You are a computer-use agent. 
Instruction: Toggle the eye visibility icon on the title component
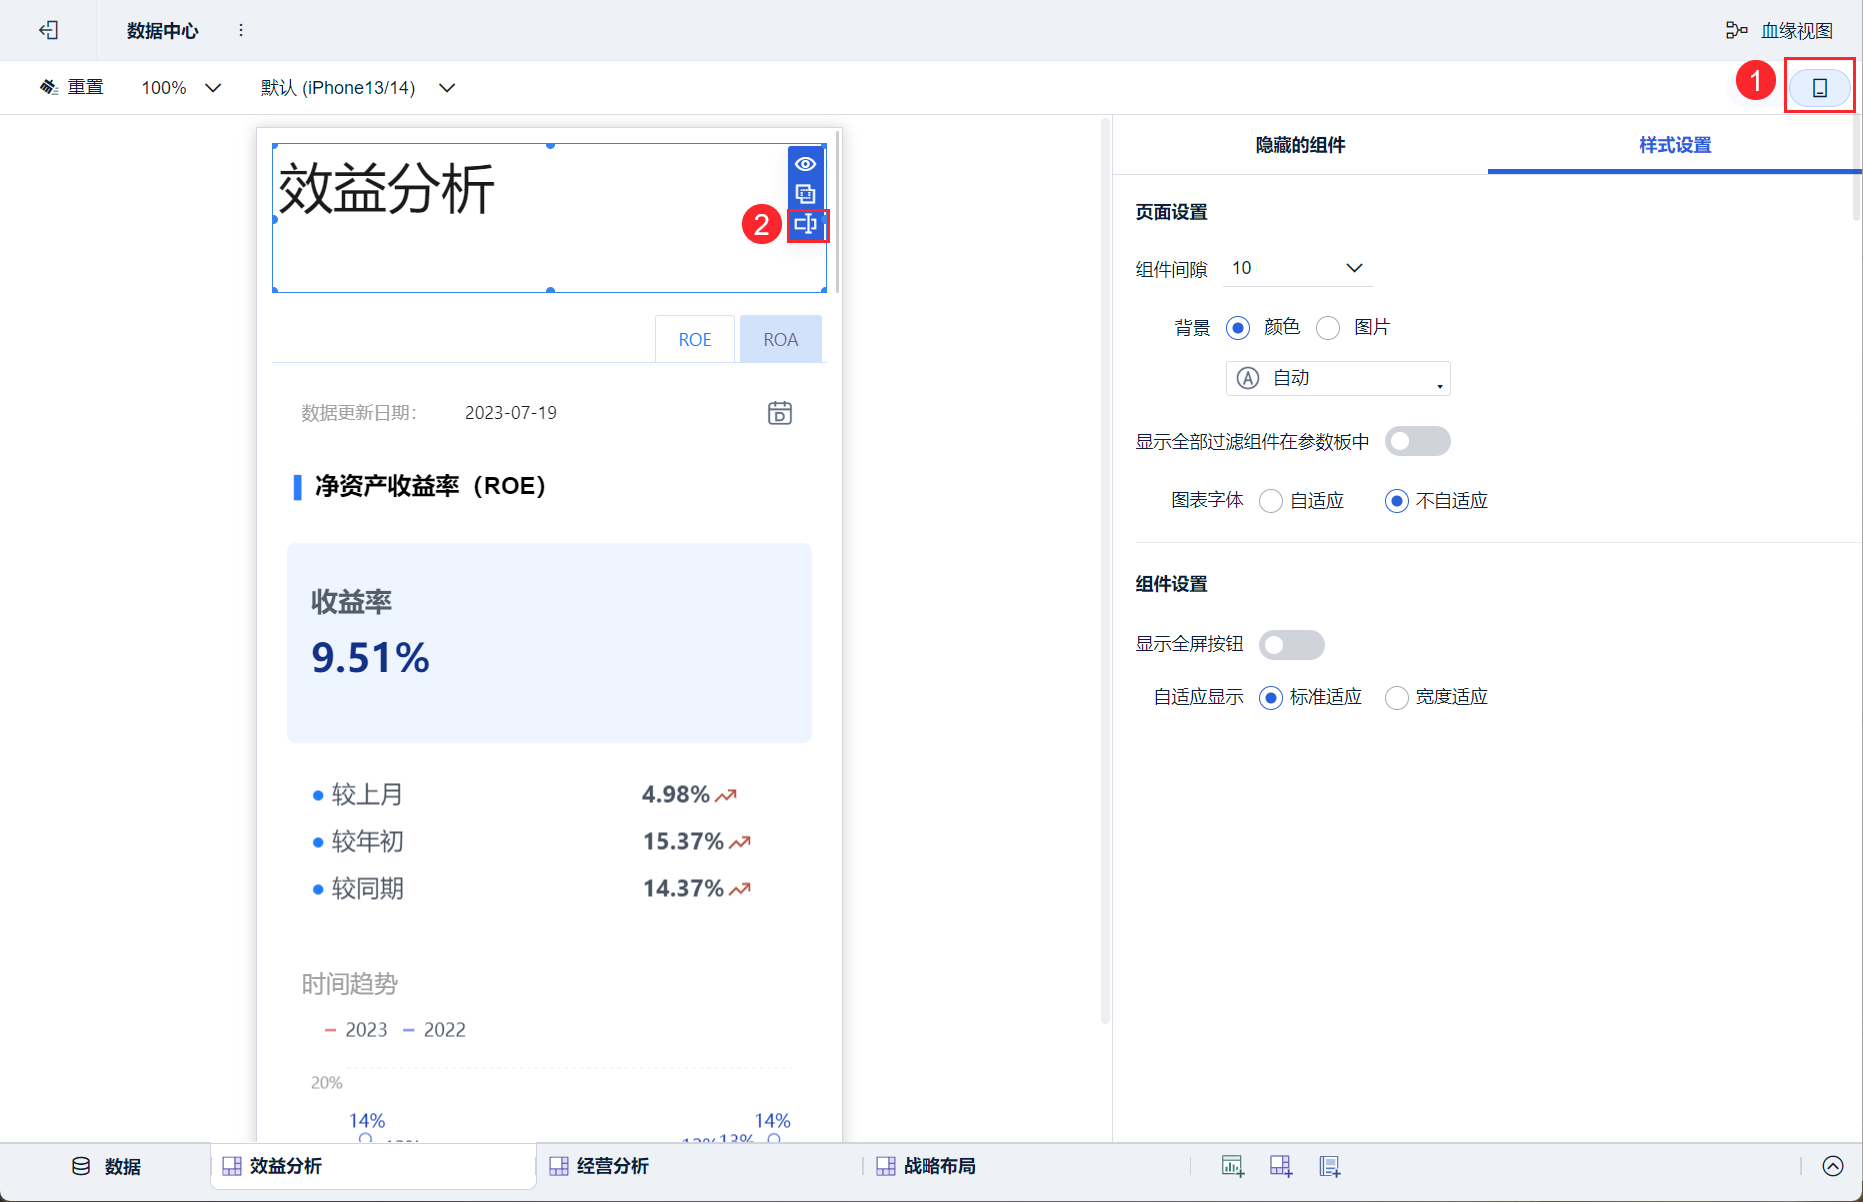[x=805, y=163]
